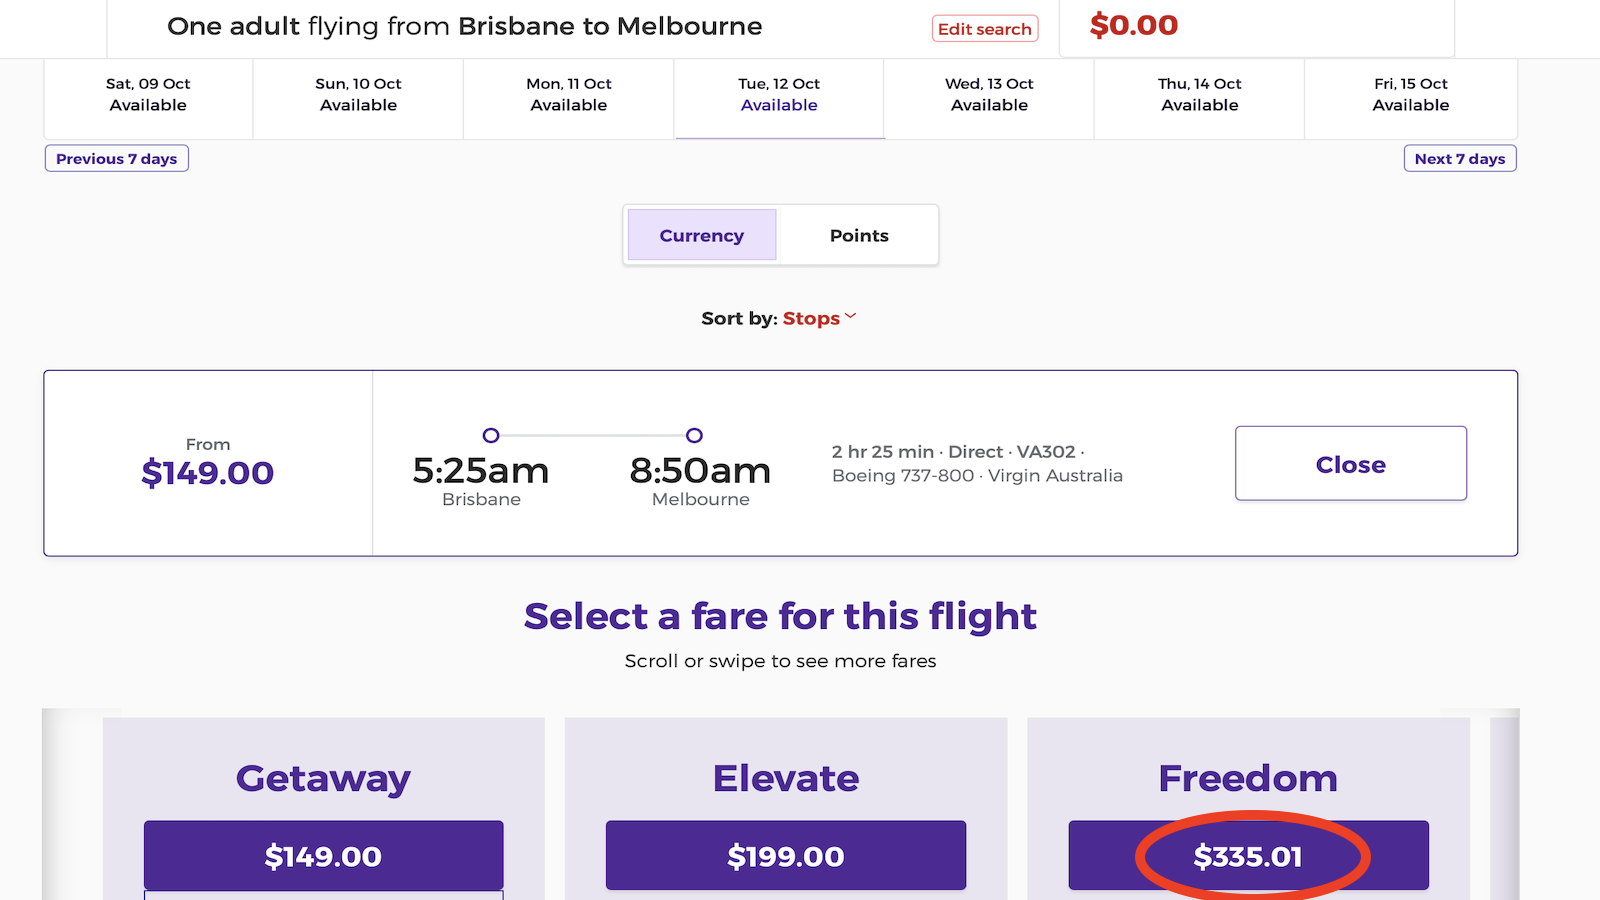View flights for Thu, 14 Oct
The height and width of the screenshot is (900, 1600).
[x=1199, y=95]
